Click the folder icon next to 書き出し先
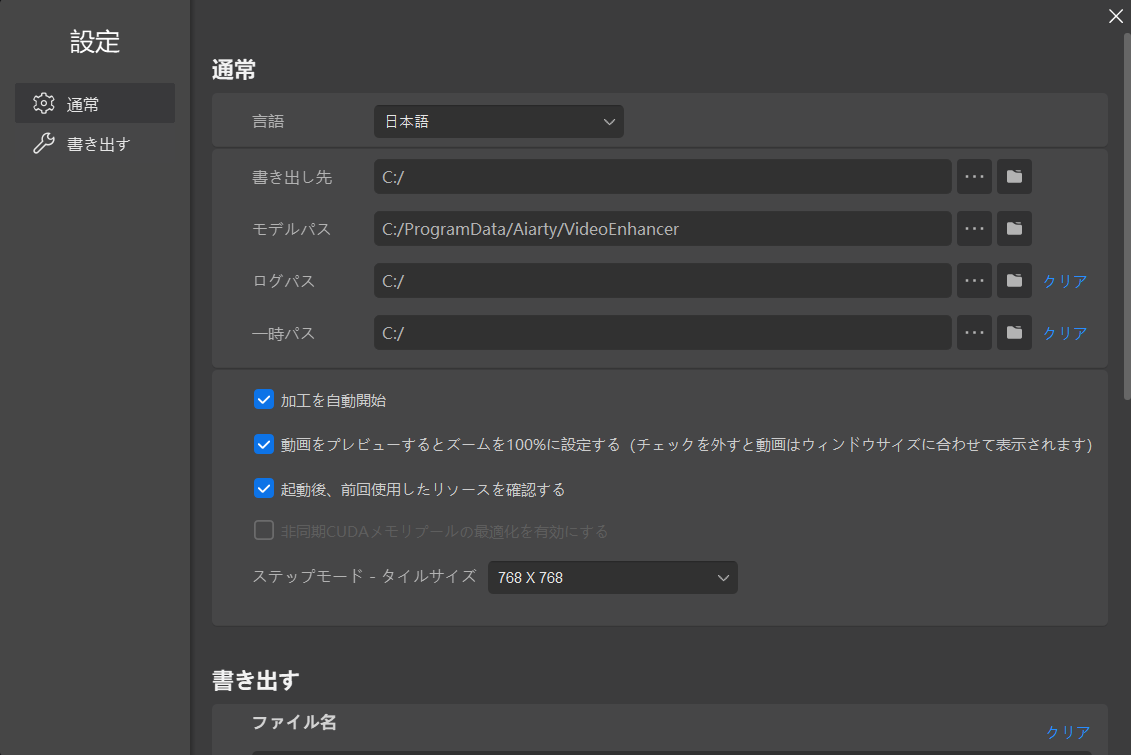This screenshot has width=1131, height=755. [x=1014, y=177]
